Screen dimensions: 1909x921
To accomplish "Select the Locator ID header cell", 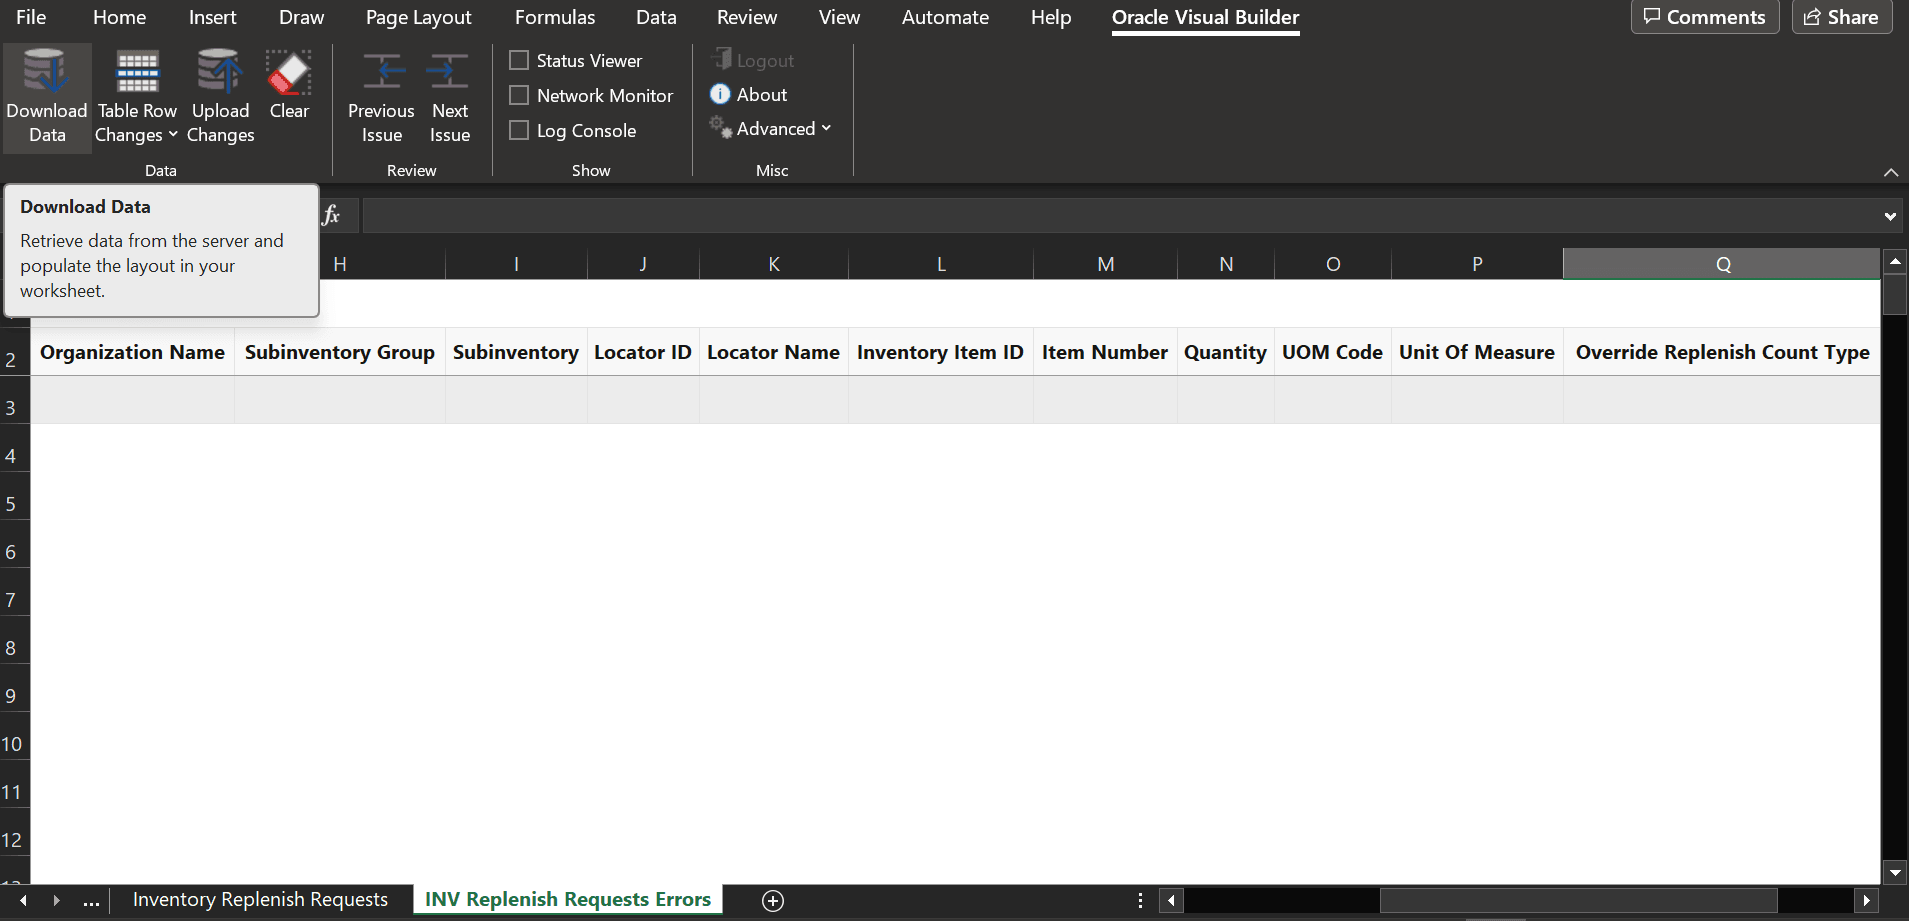I will [x=643, y=352].
